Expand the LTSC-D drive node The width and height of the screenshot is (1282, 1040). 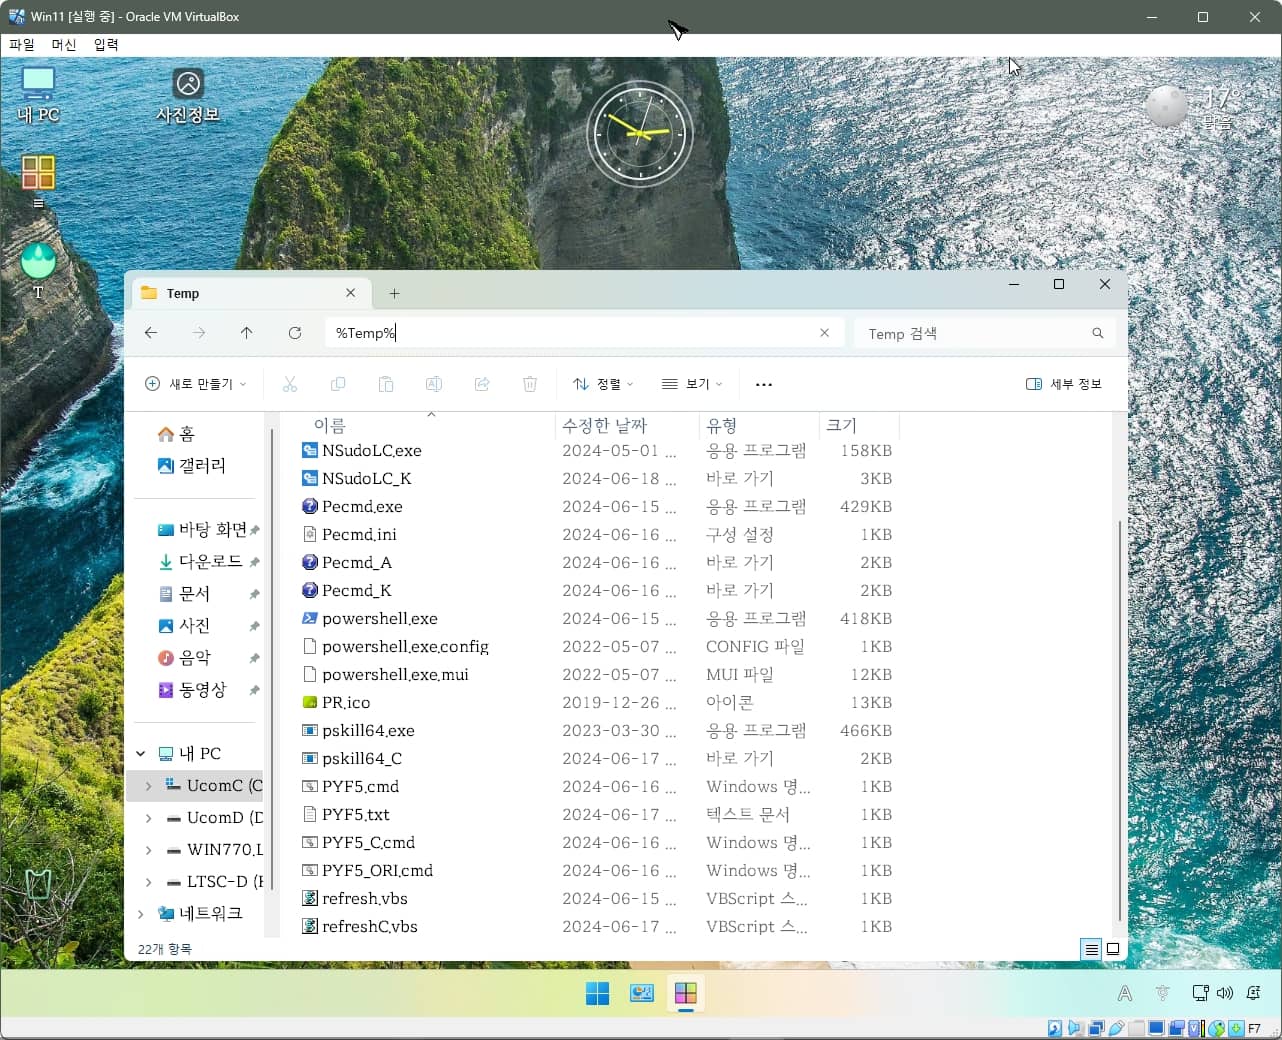tap(149, 881)
